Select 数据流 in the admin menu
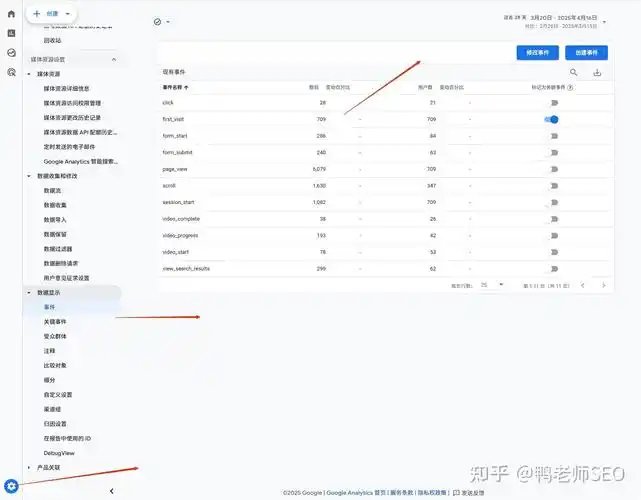 click(x=52, y=191)
